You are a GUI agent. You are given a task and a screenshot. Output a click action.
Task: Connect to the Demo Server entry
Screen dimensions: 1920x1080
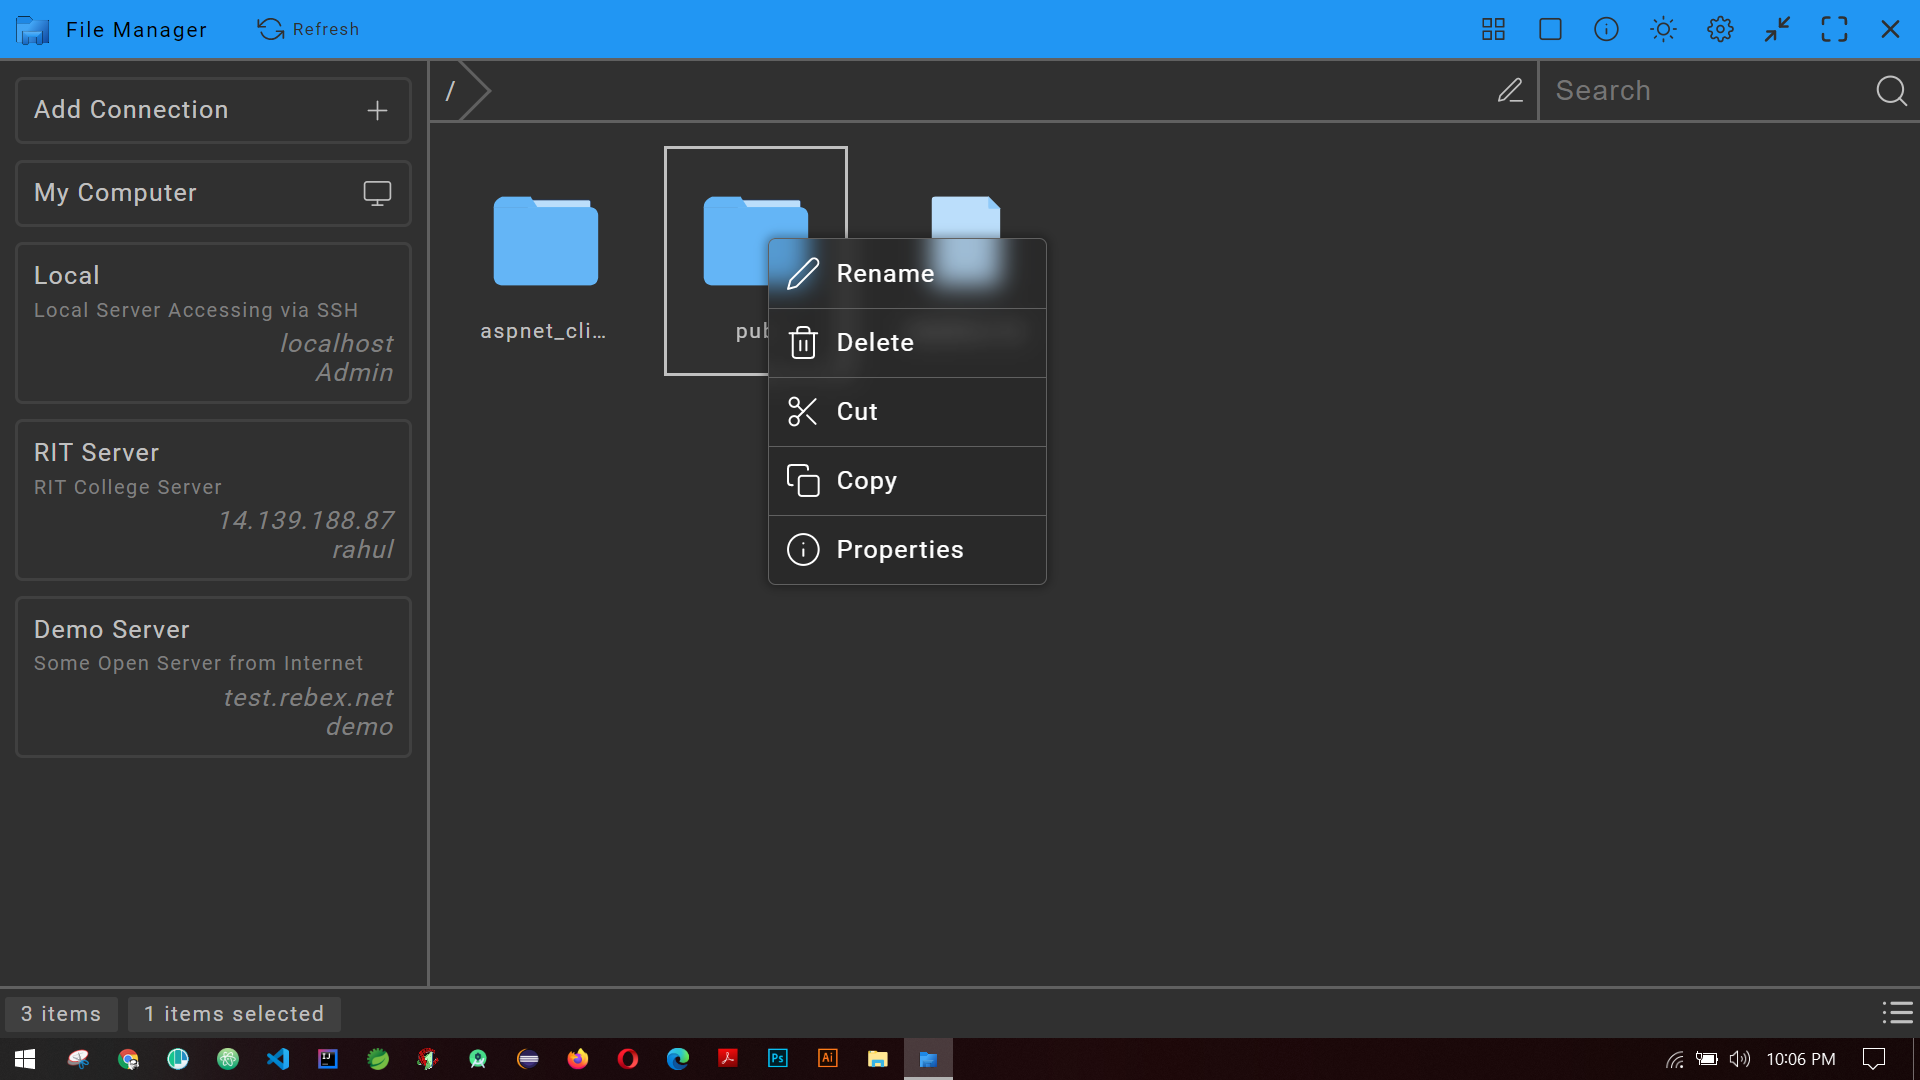click(212, 676)
